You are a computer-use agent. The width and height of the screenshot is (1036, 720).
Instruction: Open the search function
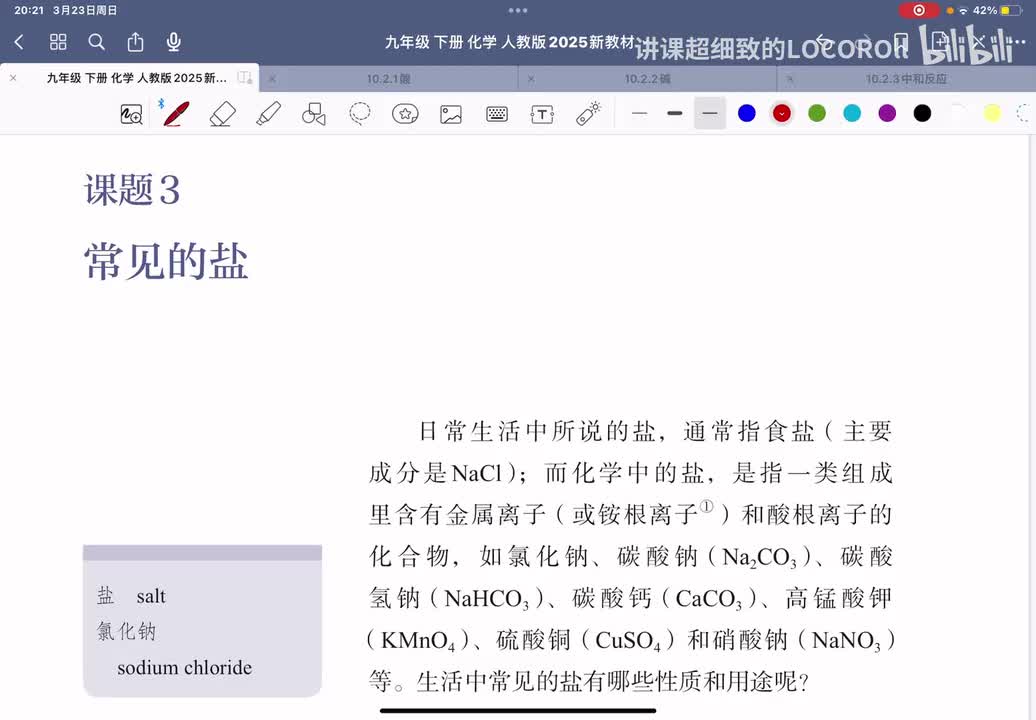pyautogui.click(x=96, y=42)
